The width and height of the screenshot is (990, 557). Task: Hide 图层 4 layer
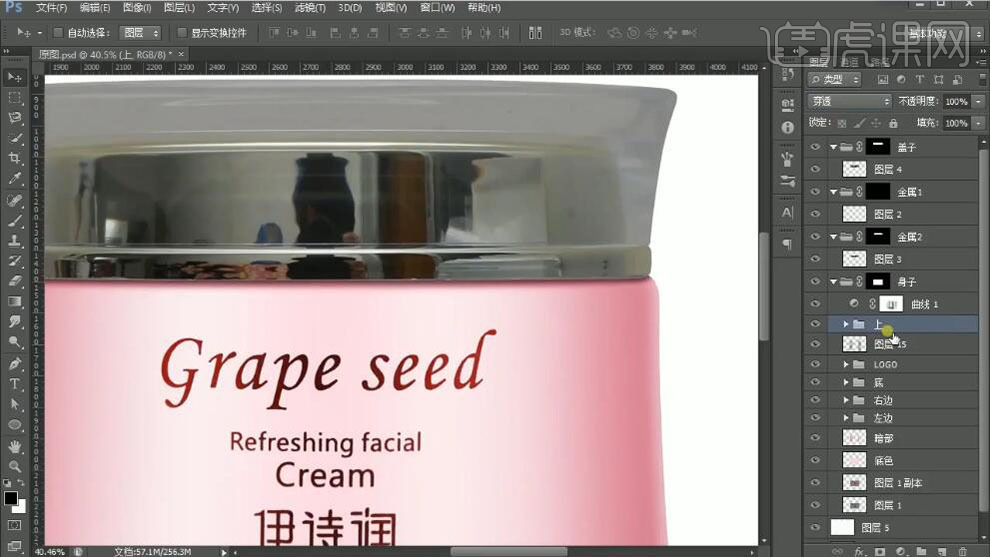point(815,169)
